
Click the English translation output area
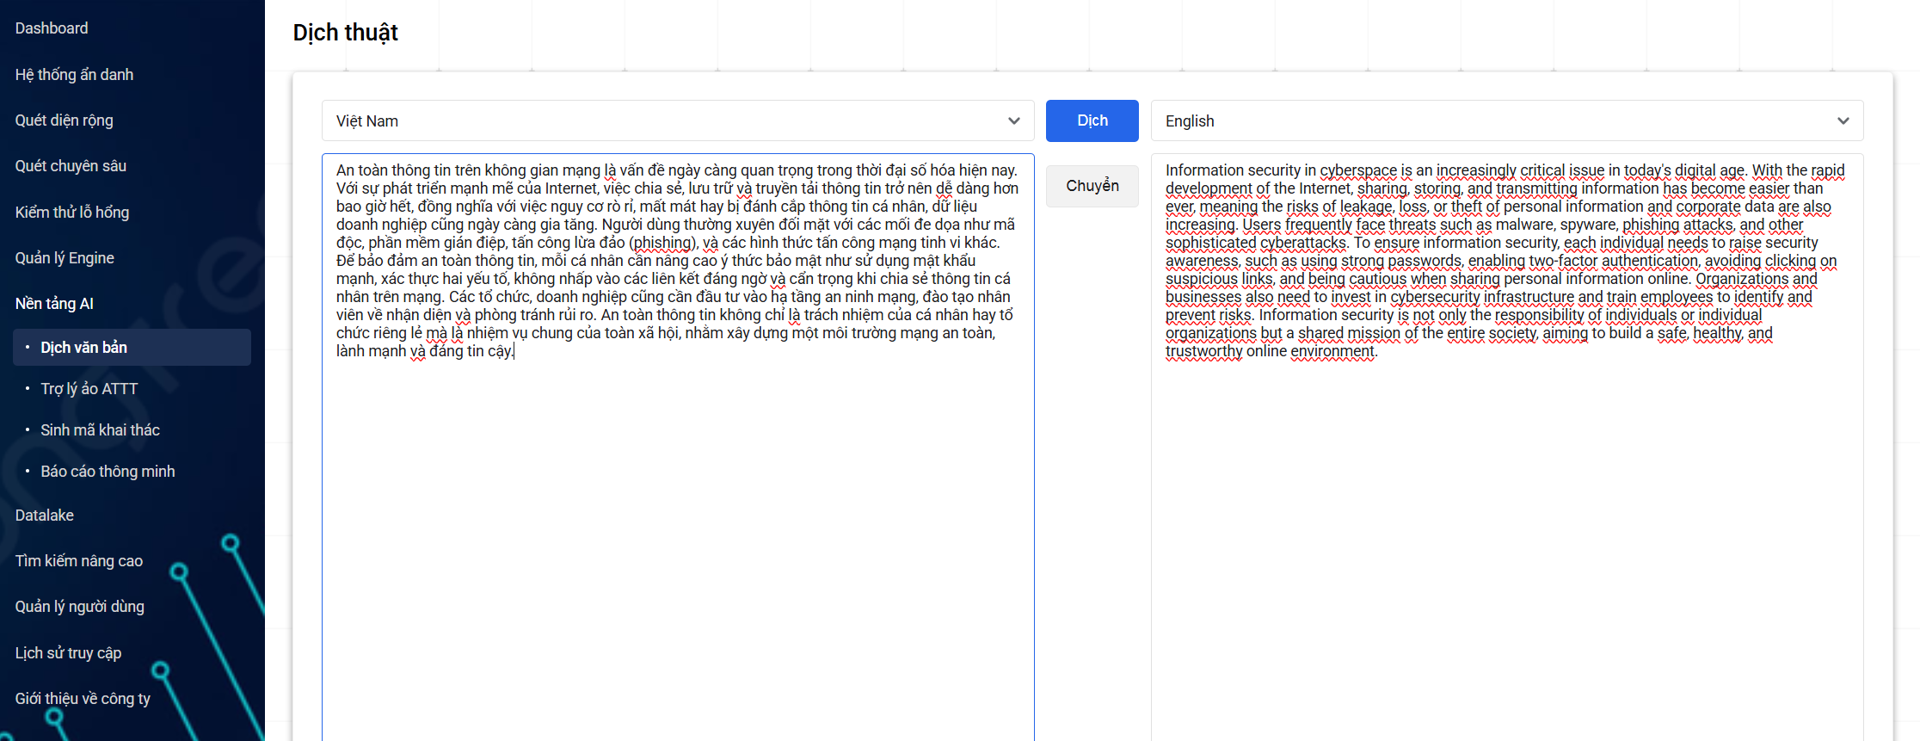[1506, 500]
